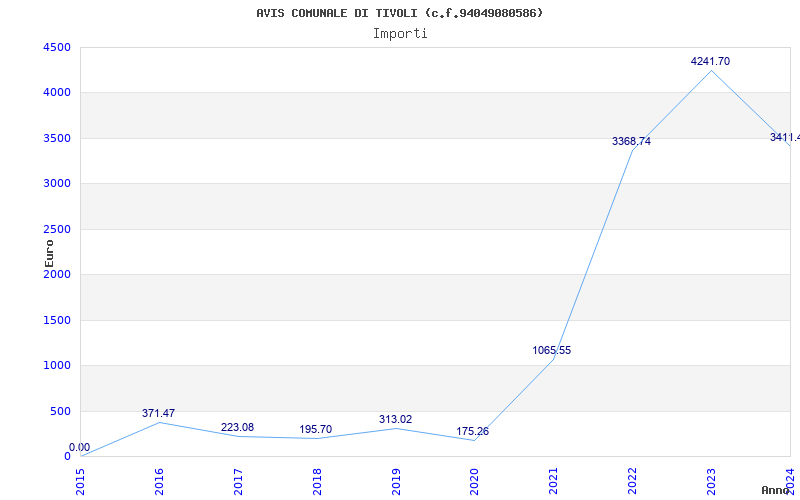The height and width of the screenshot is (500, 800).
Task: Click the 2017 x-axis tick label
Action: click(238, 482)
